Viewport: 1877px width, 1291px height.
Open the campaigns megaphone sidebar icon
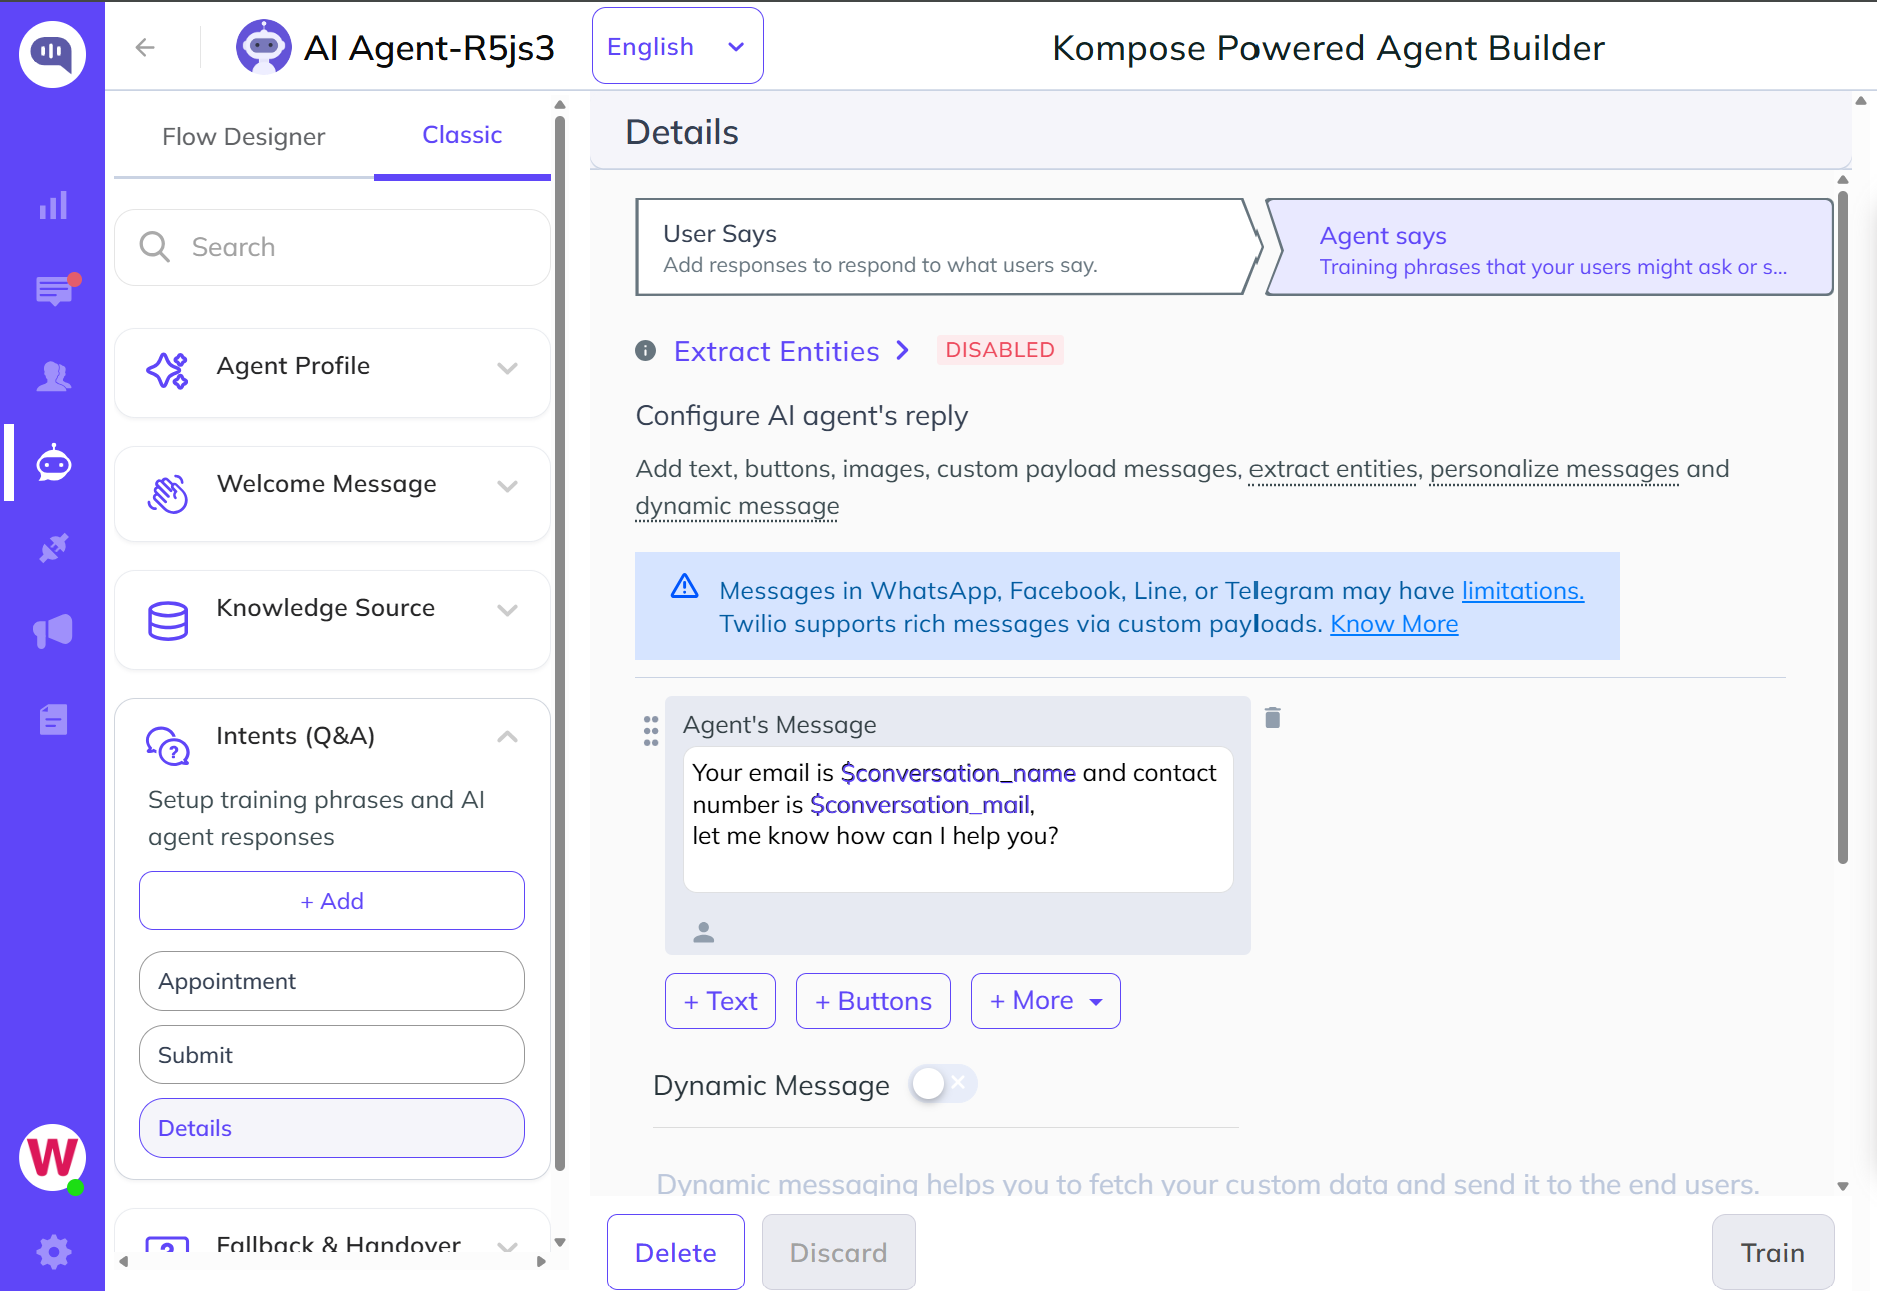53,631
